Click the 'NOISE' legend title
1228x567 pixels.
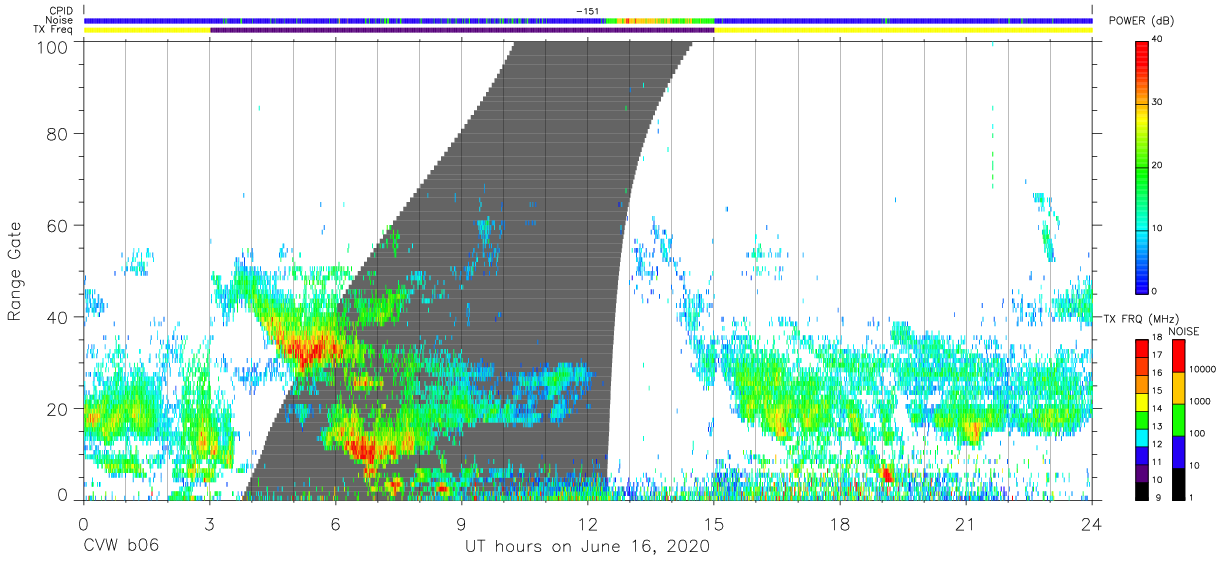point(1183,331)
